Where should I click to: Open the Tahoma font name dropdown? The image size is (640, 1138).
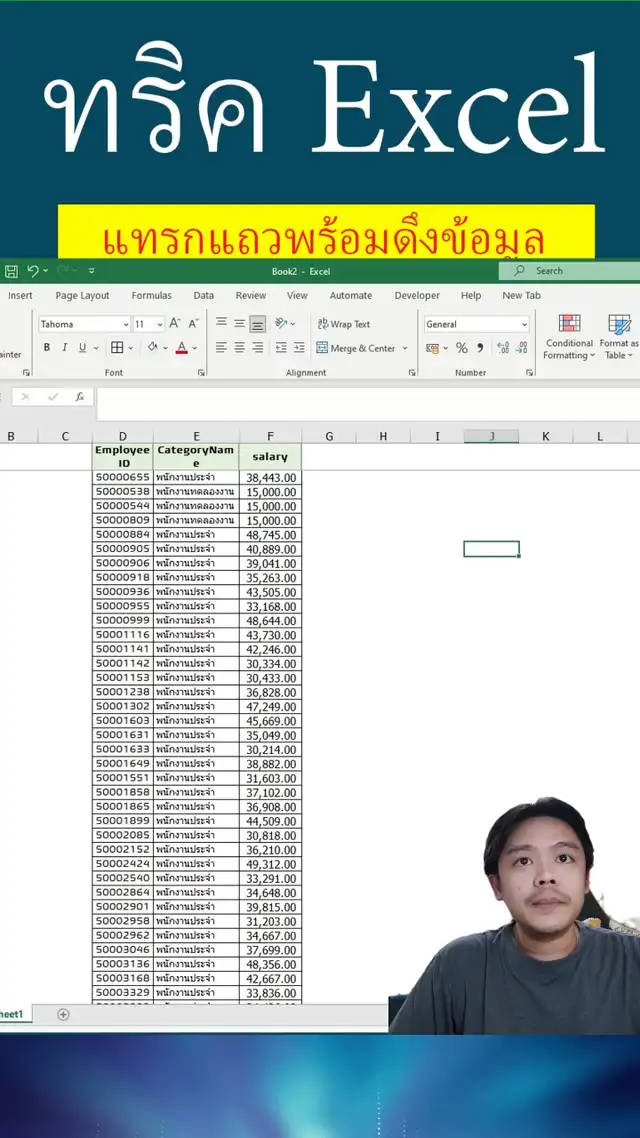(x=125, y=324)
